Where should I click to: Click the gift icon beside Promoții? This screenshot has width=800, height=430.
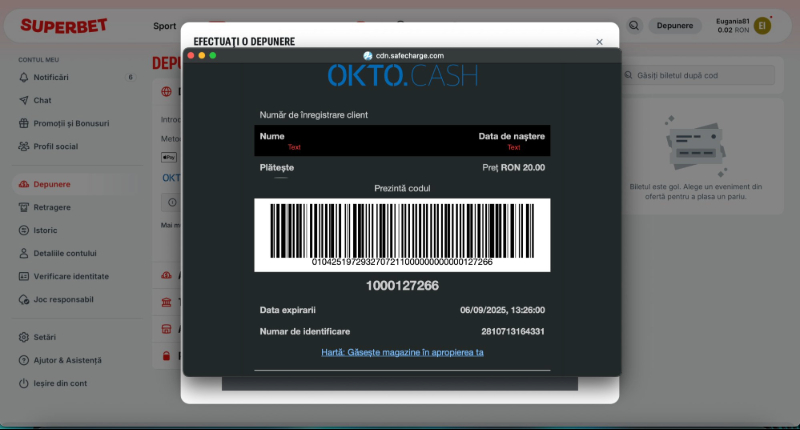tap(23, 123)
